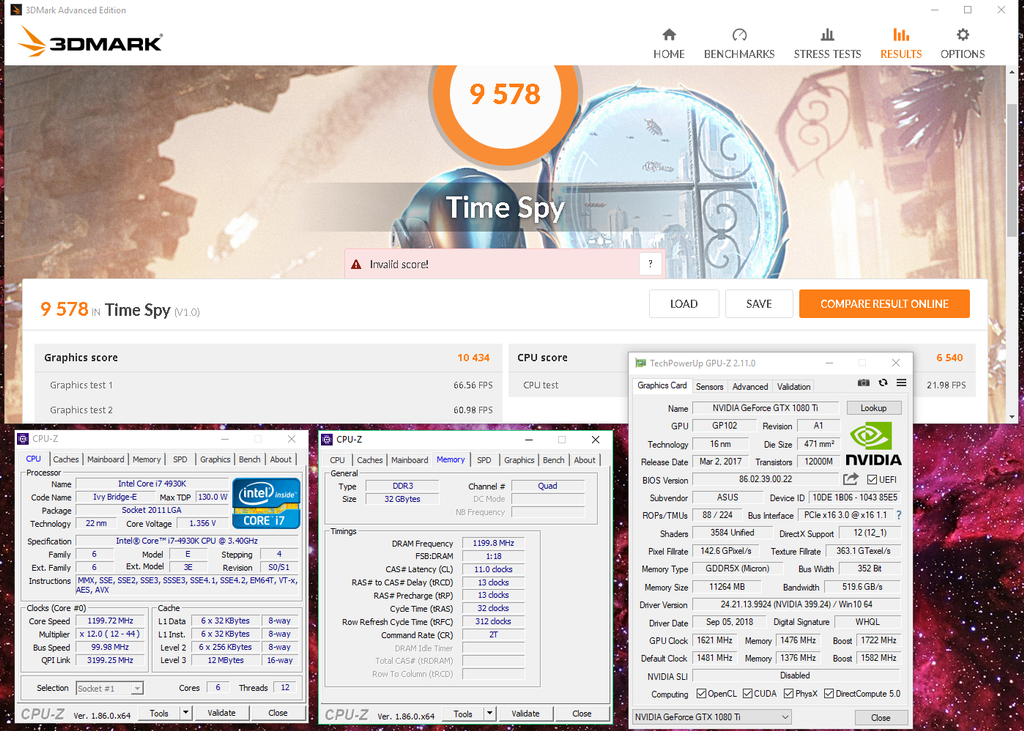Click the Bus Interface question mark
1024x731 pixels.
point(899,515)
